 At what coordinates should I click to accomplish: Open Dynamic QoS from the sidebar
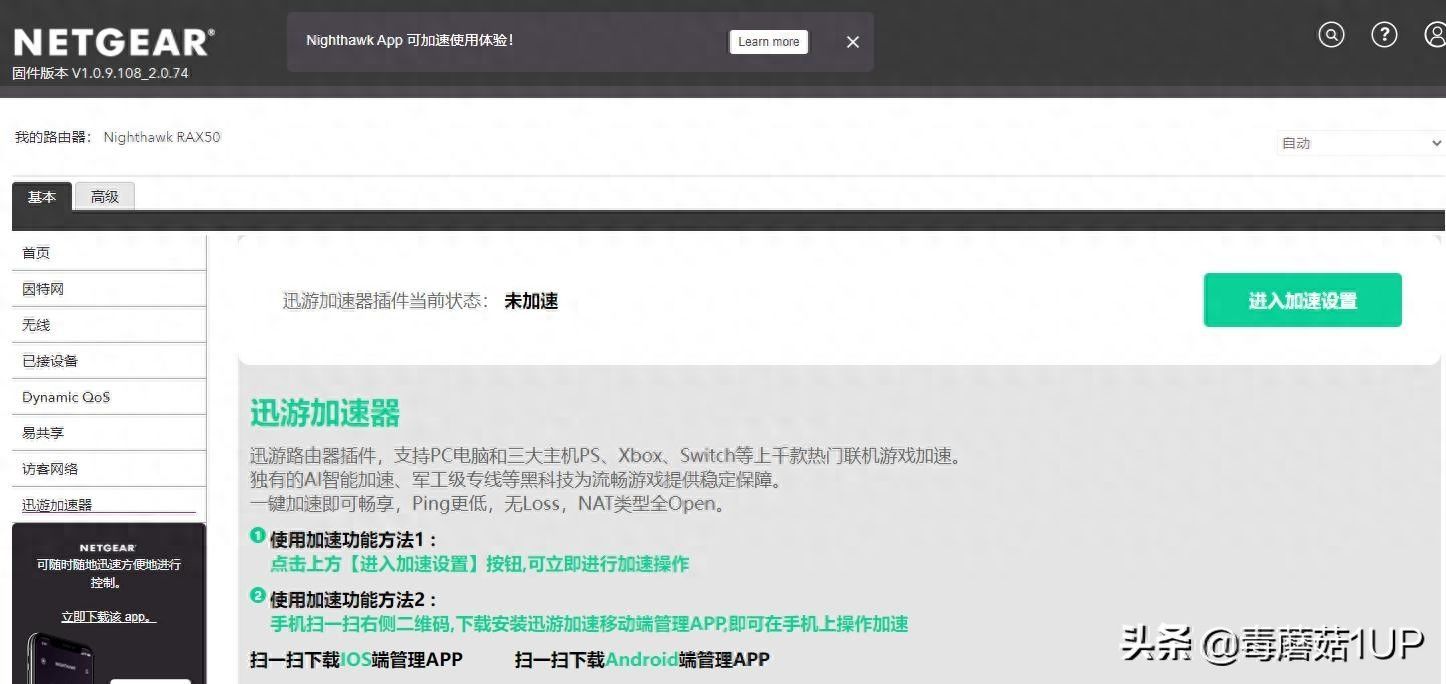click(65, 396)
